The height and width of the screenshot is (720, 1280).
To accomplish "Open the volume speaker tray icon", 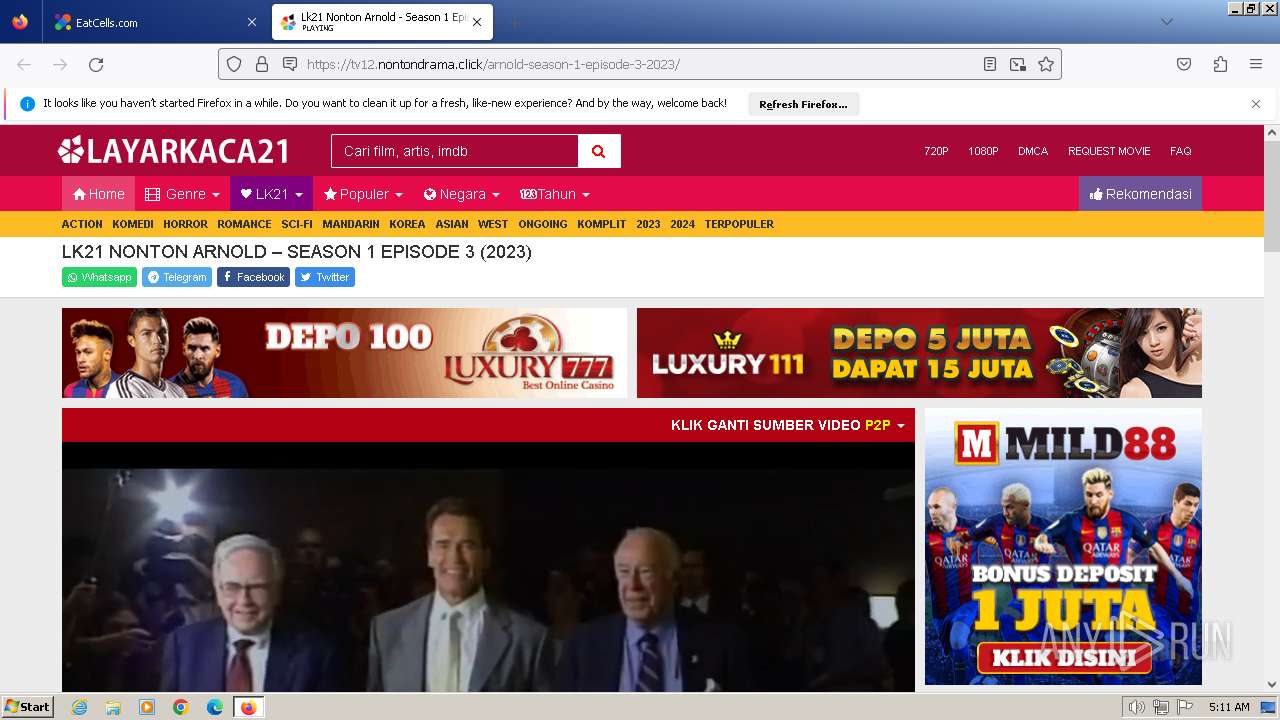I will (1137, 707).
